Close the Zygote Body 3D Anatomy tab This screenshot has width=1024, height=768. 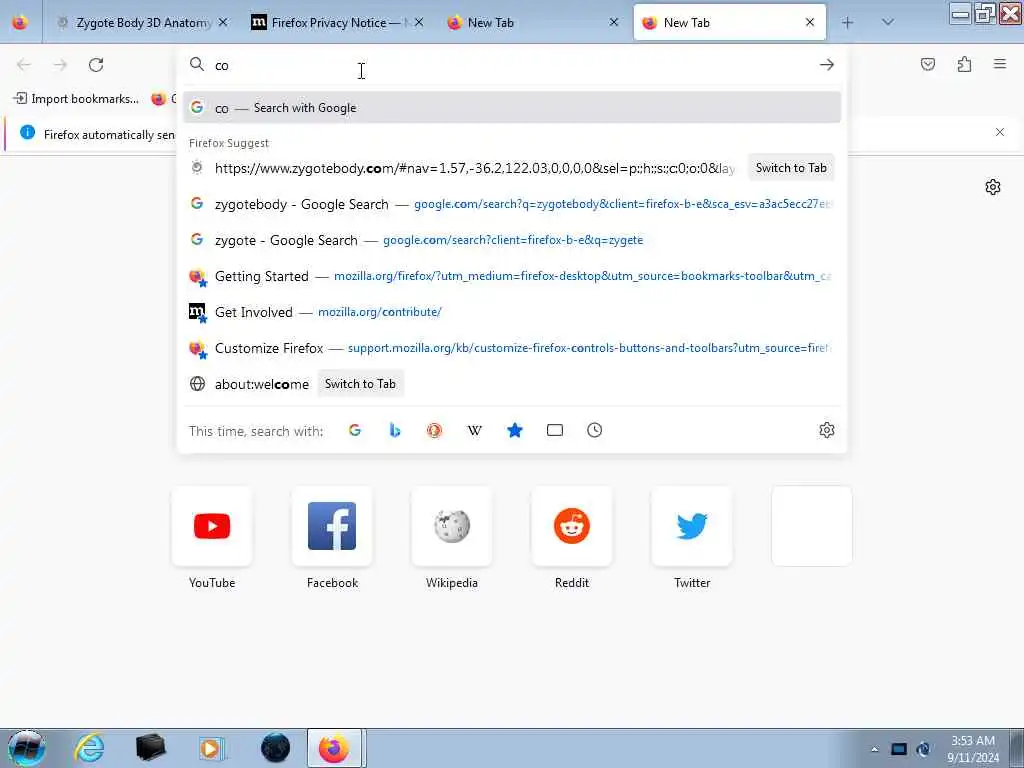(223, 23)
